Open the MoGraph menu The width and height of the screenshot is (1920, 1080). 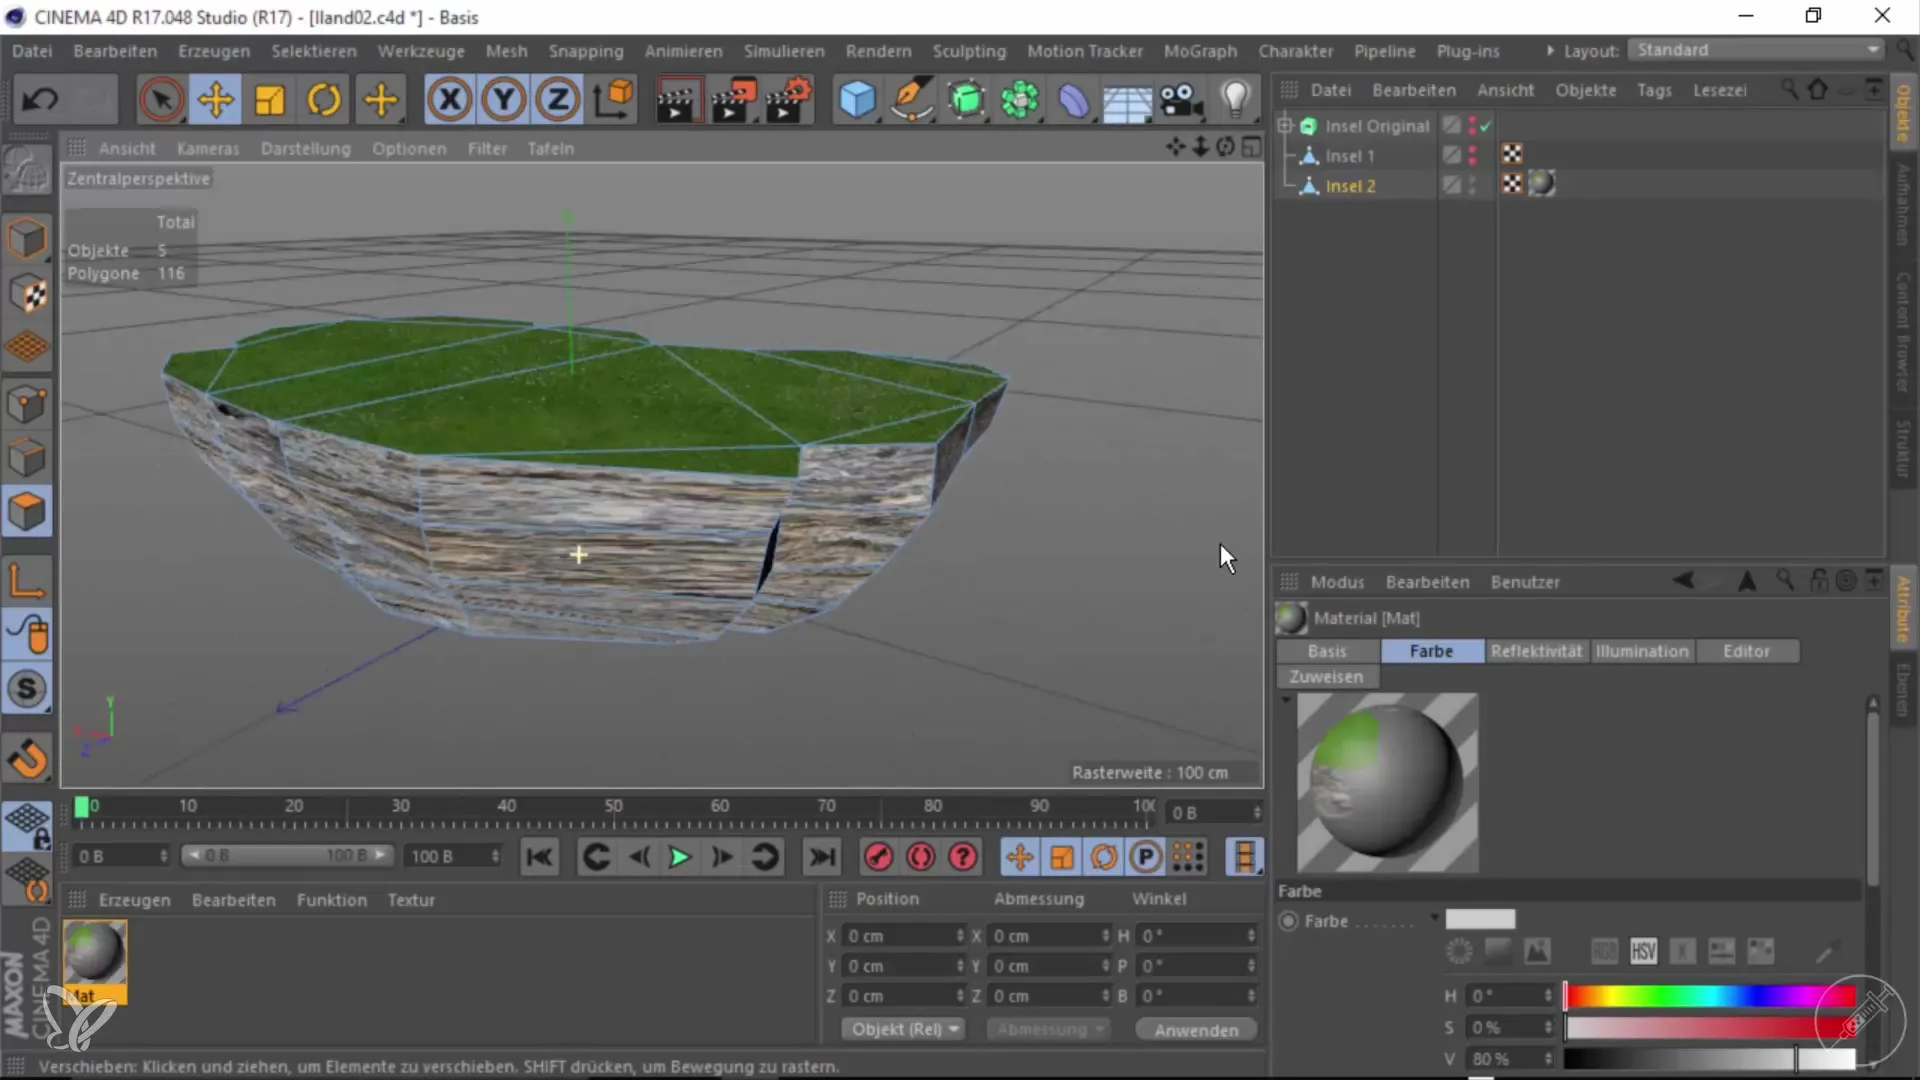1200,51
